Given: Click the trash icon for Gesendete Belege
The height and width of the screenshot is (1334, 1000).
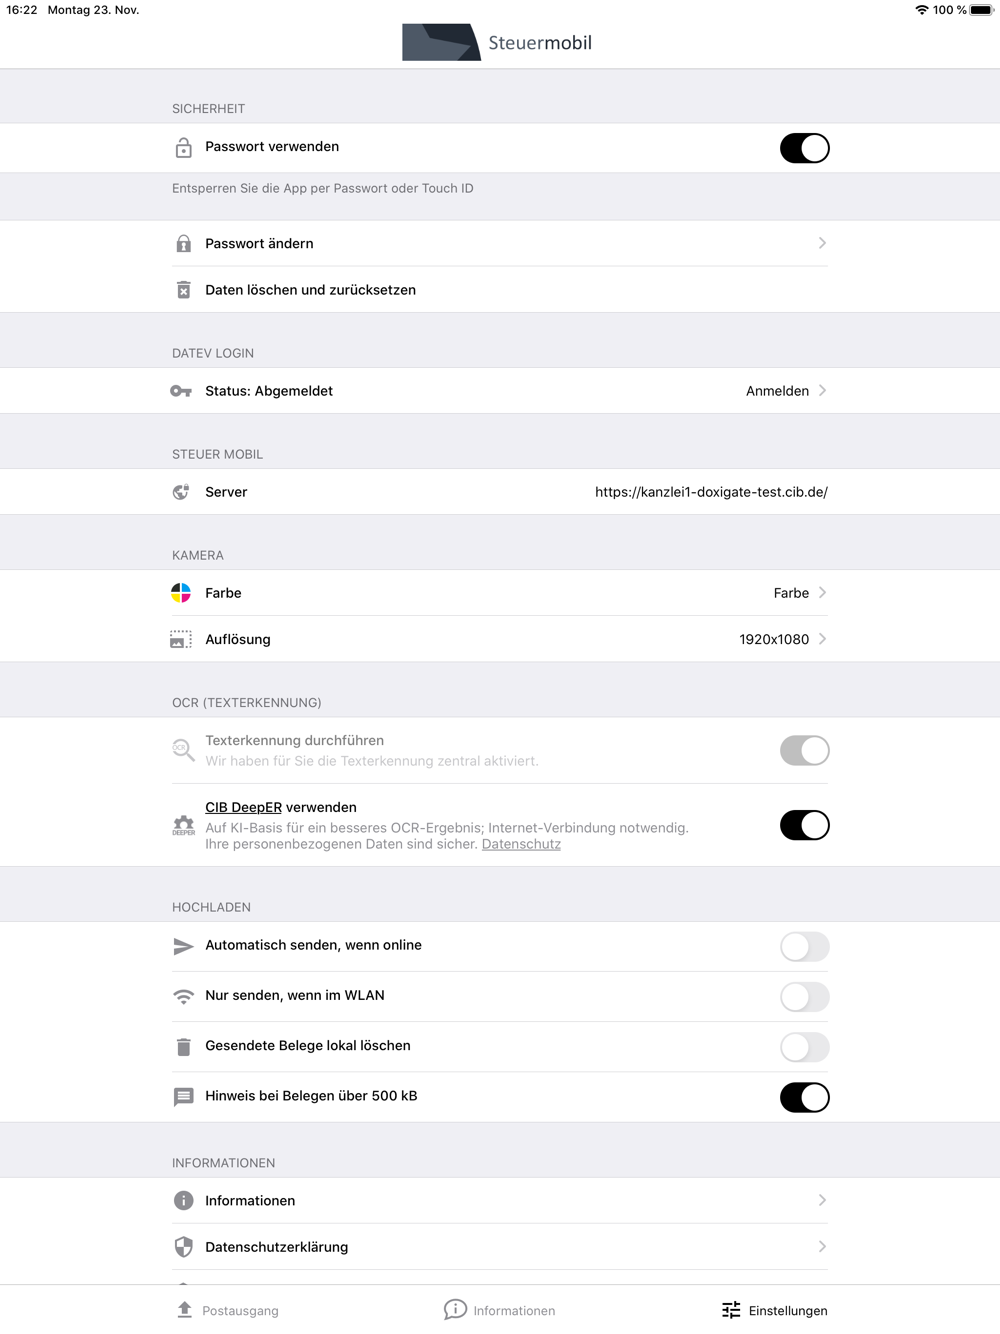Looking at the screenshot, I should click(x=183, y=1047).
